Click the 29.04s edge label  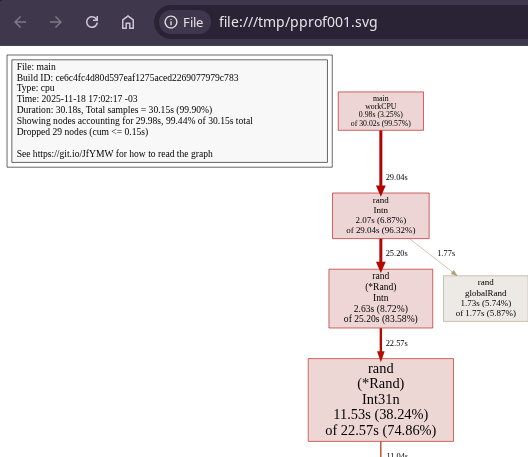coord(397,177)
